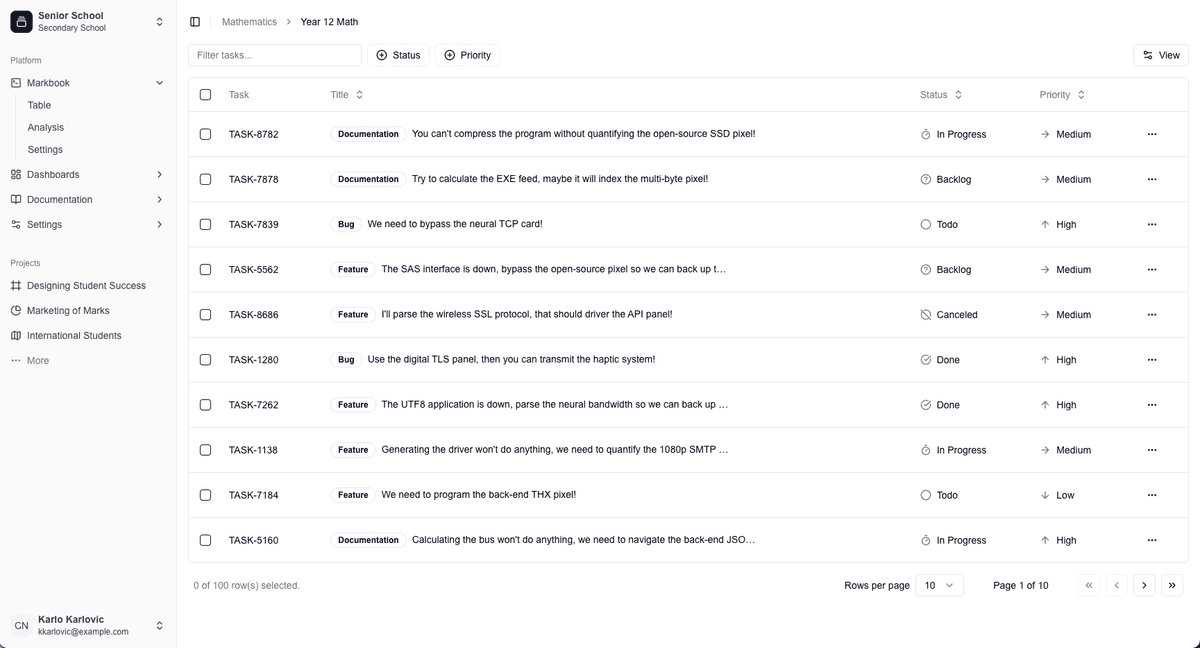Click the Todo circle icon for TASK-7839
This screenshot has width=1200, height=648.
point(926,224)
